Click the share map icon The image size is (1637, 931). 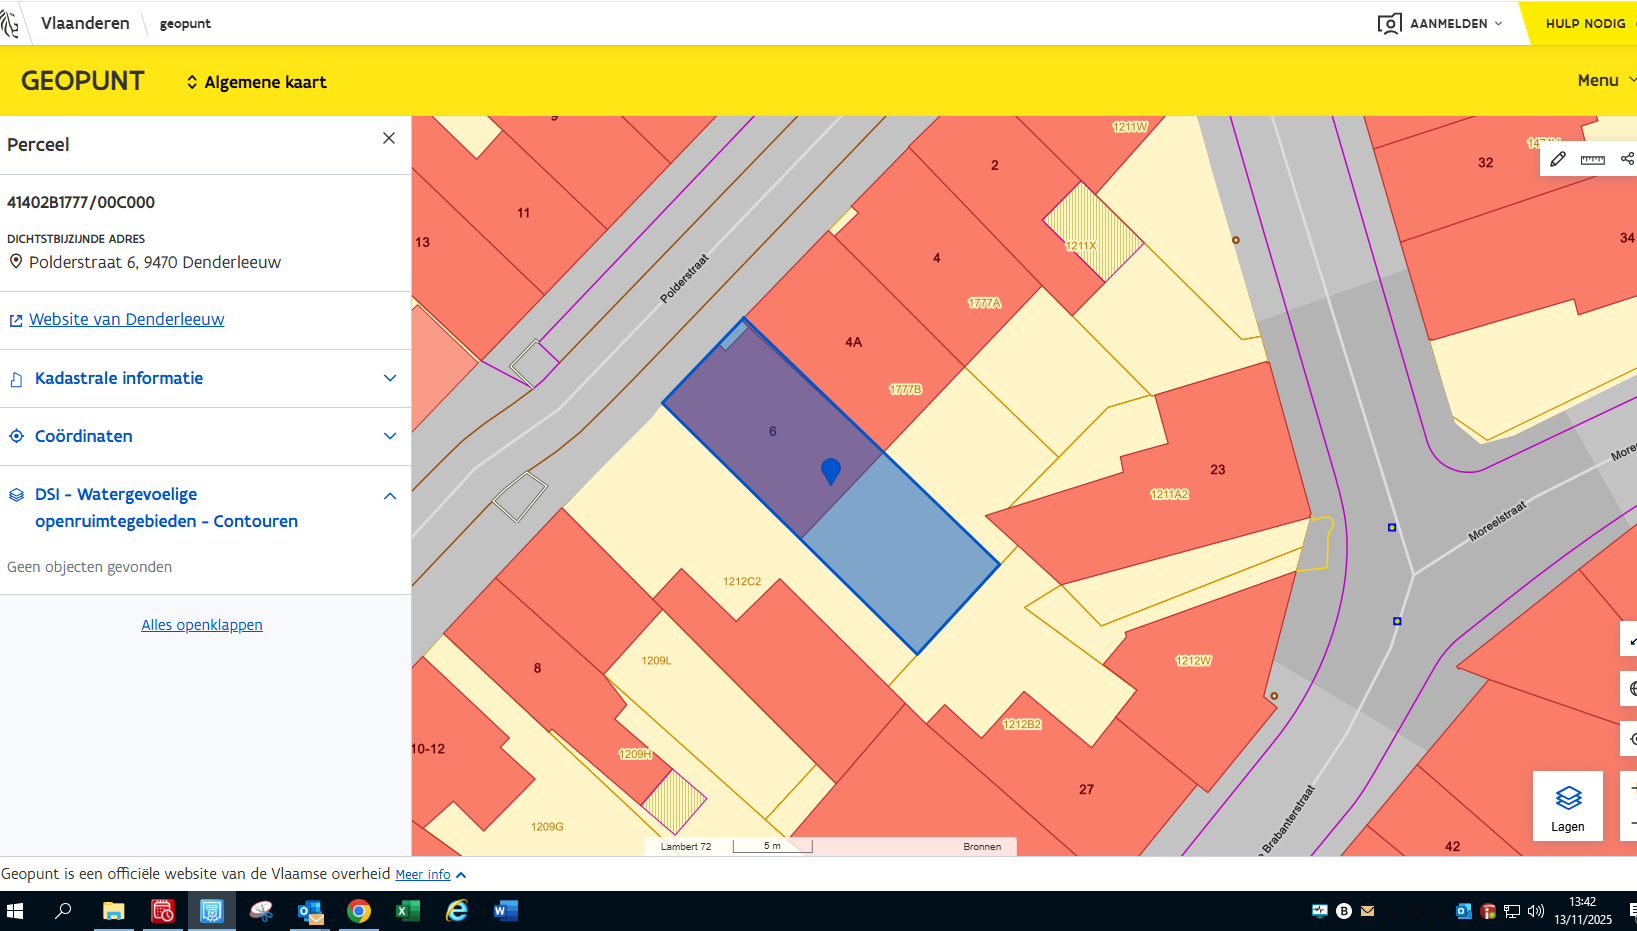1627,159
